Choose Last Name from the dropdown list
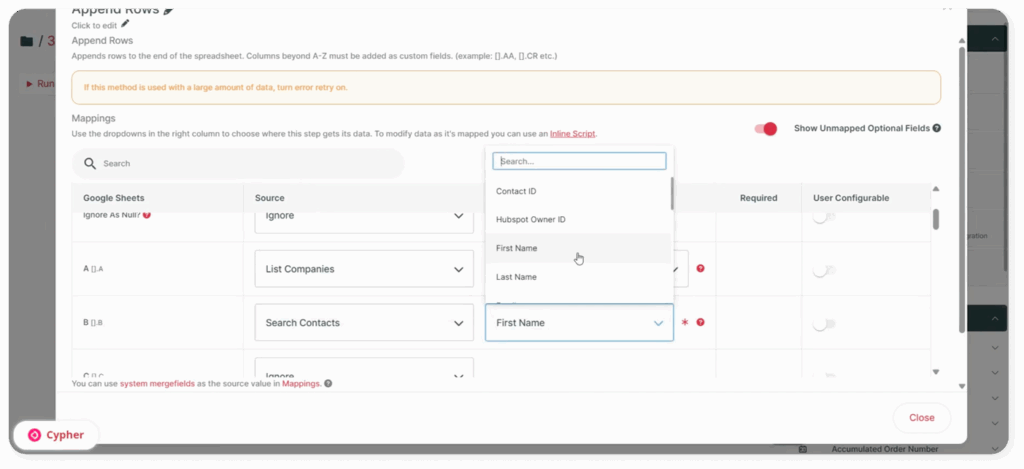Screen dimensions: 1024x469 tap(578, 277)
